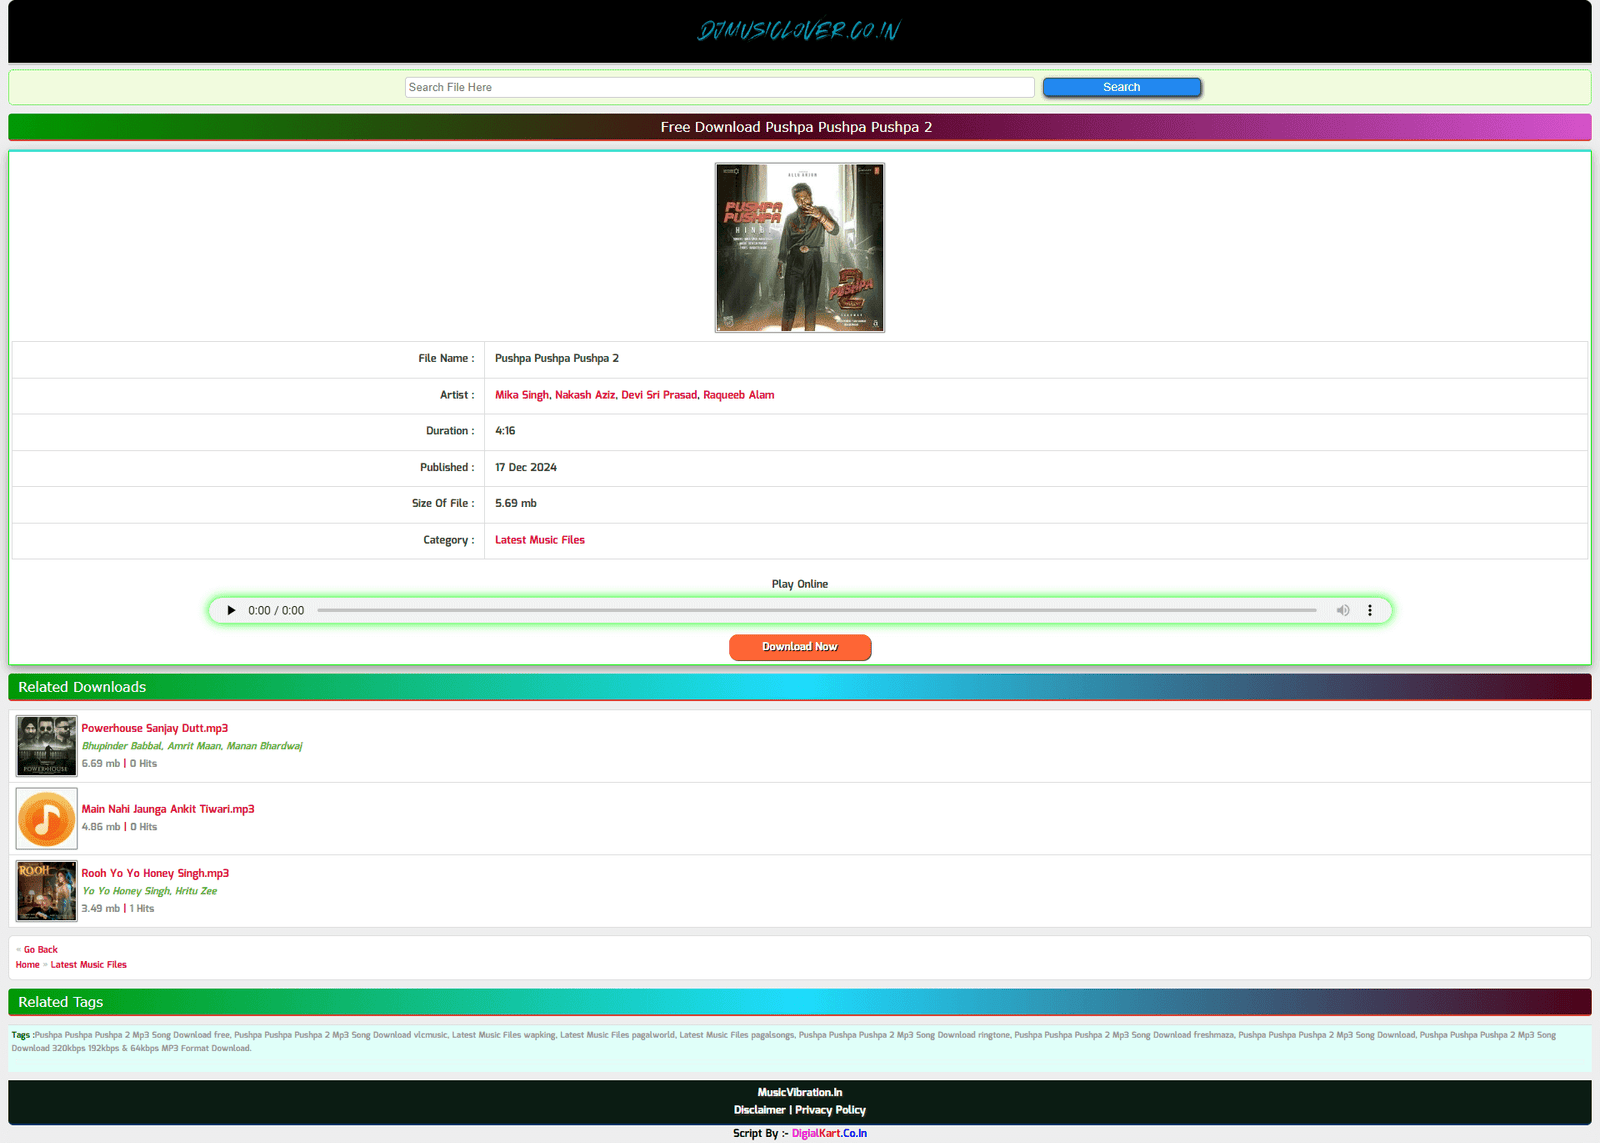Open artist Devi Sri Prasad link

658,395
